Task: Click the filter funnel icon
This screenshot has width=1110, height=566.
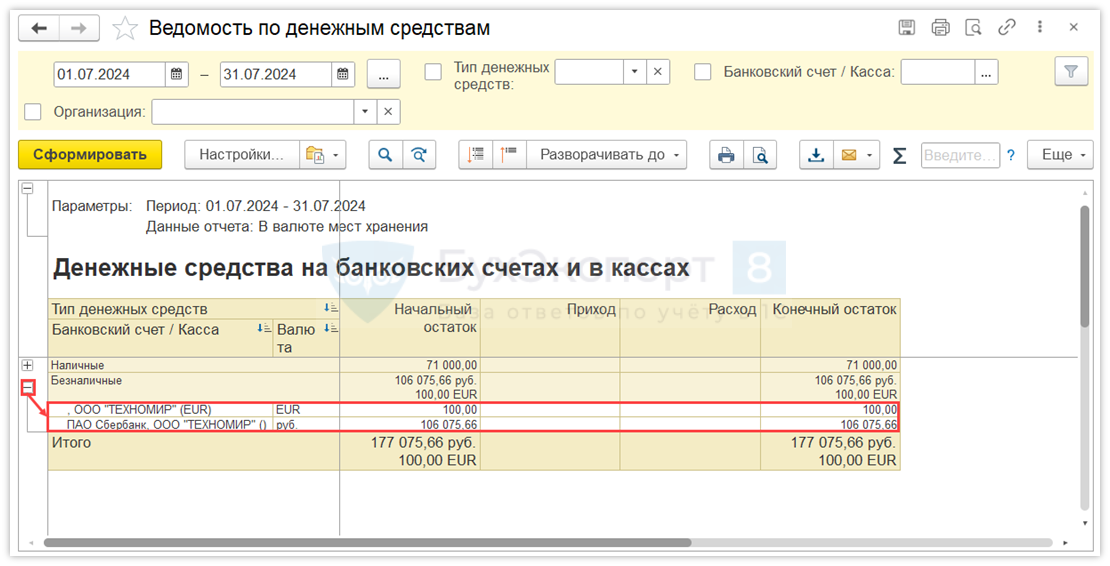Action: (x=1071, y=72)
